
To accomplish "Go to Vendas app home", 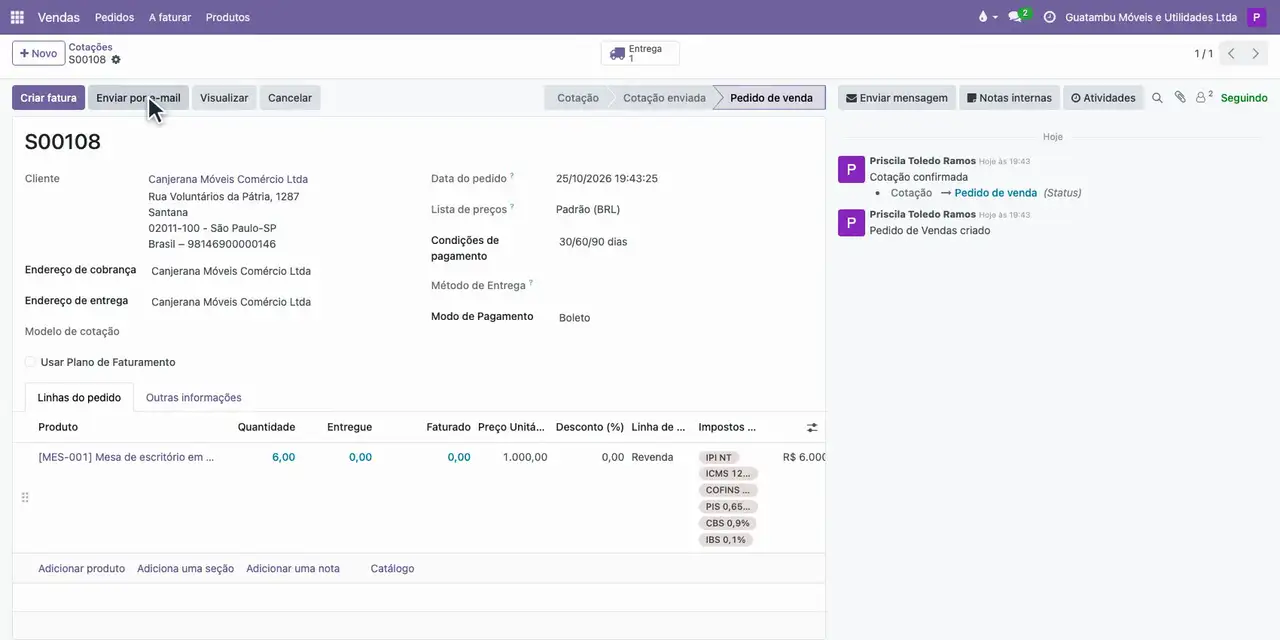I will (59, 17).
